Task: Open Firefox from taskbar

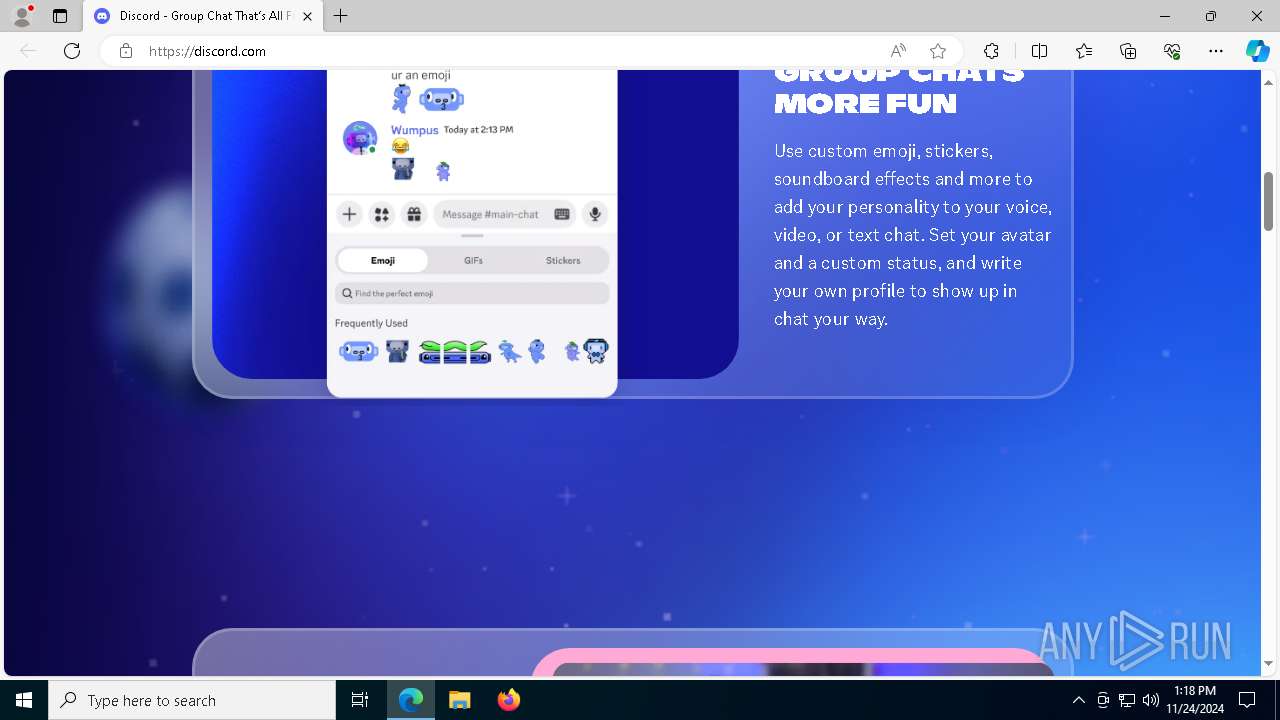Action: pos(508,700)
